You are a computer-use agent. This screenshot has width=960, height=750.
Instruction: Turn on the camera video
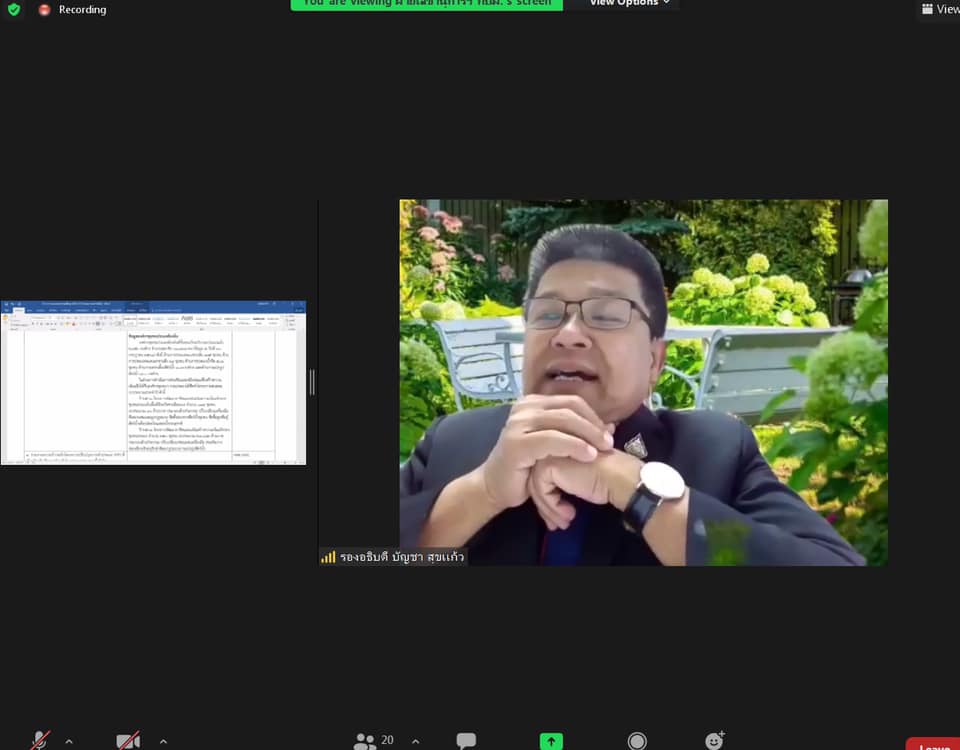point(128,741)
